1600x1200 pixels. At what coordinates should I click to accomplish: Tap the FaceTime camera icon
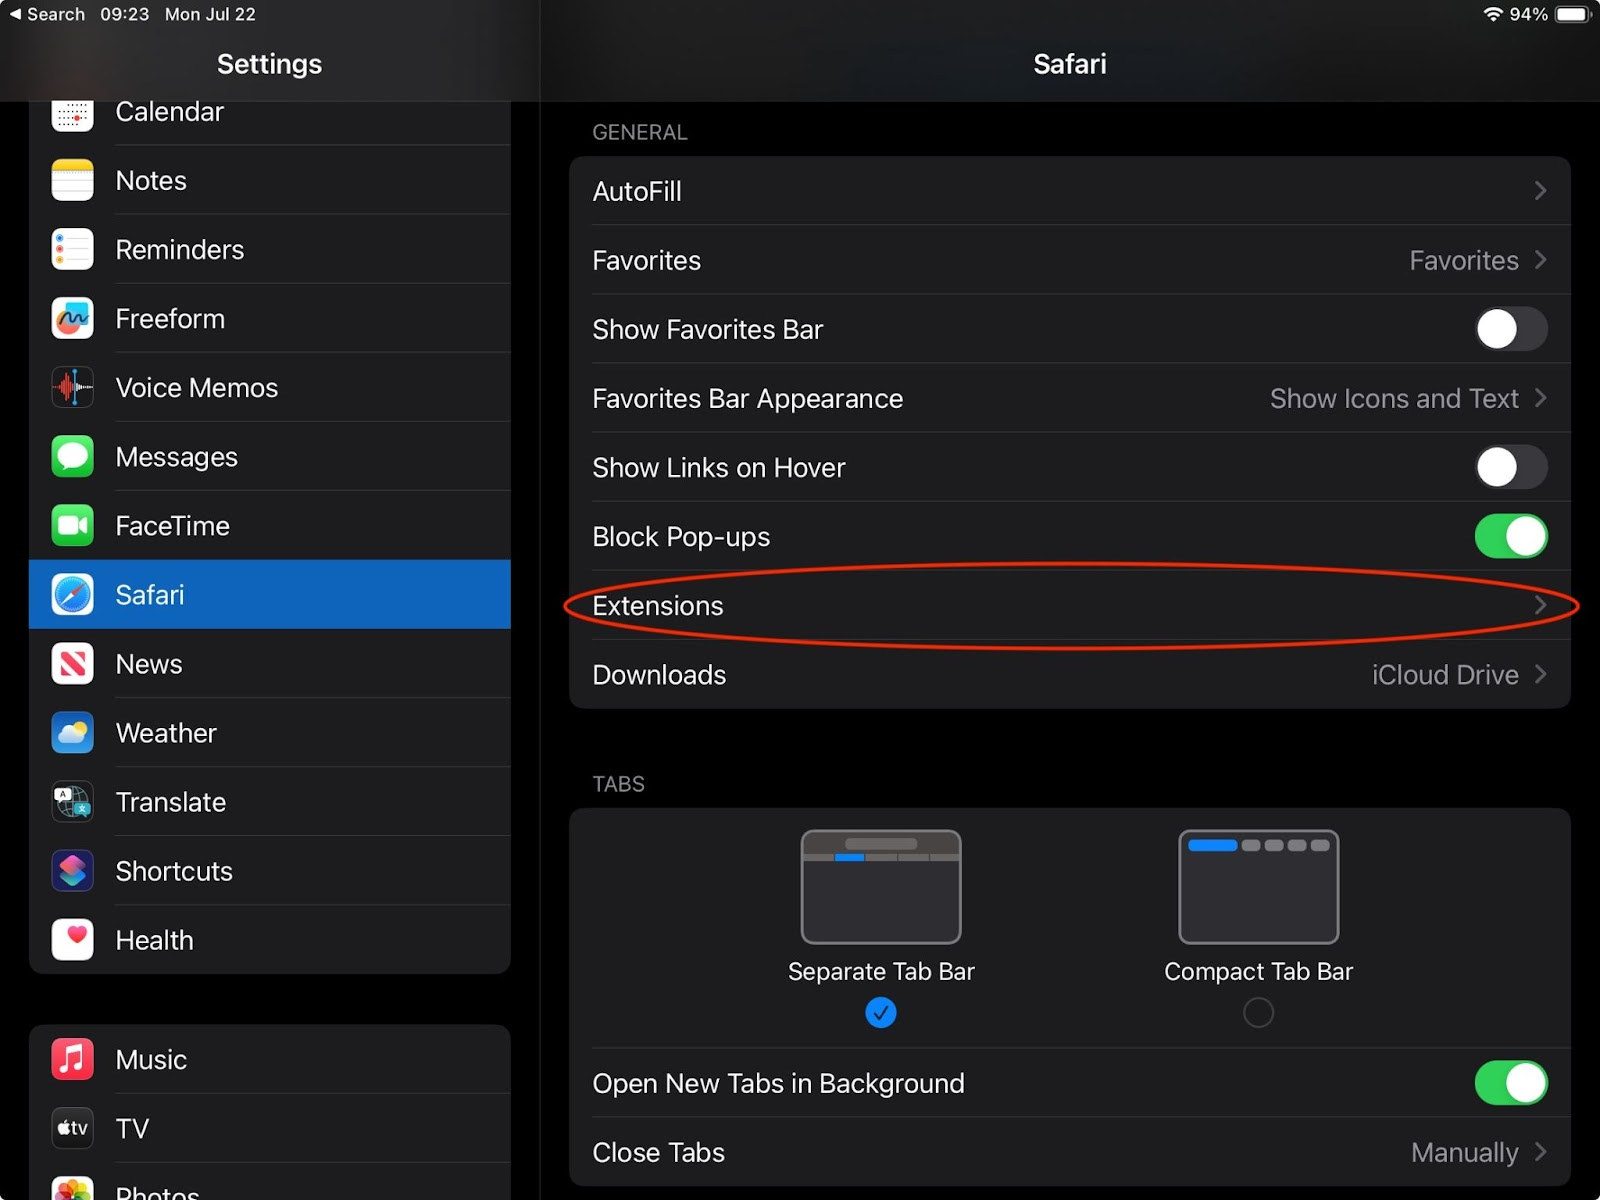(x=72, y=525)
